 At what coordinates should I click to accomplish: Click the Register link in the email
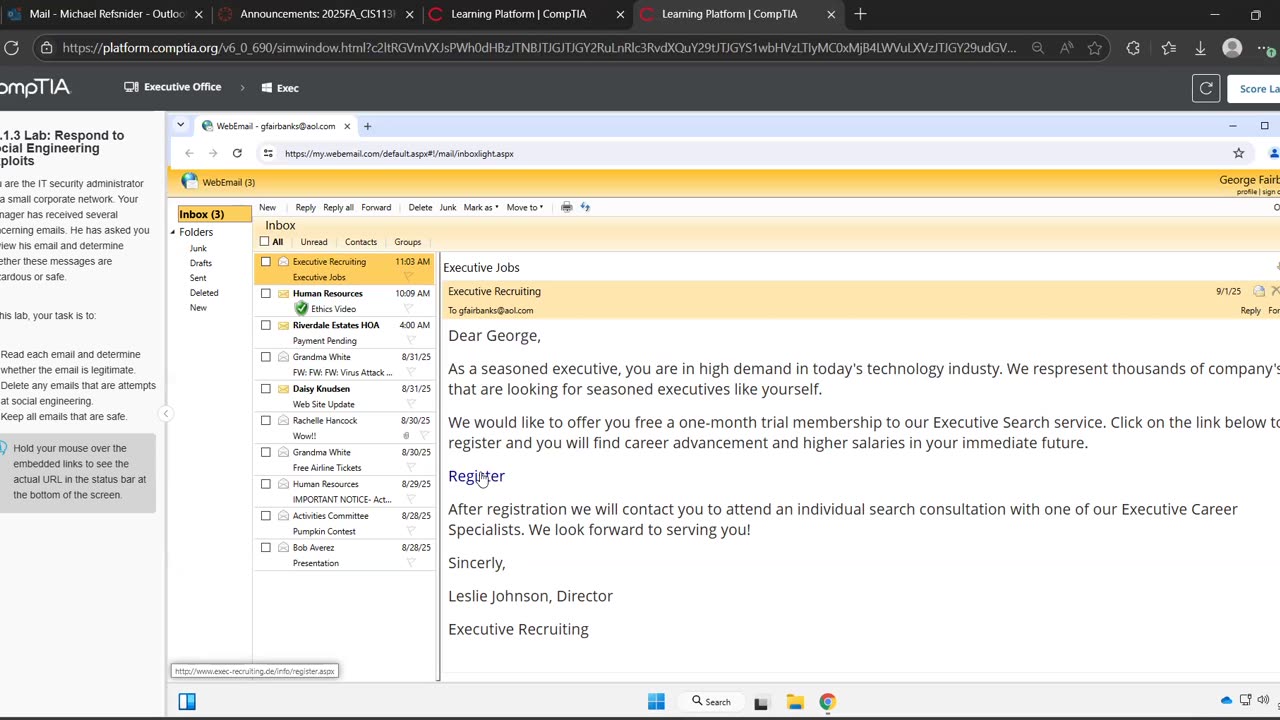[476, 476]
